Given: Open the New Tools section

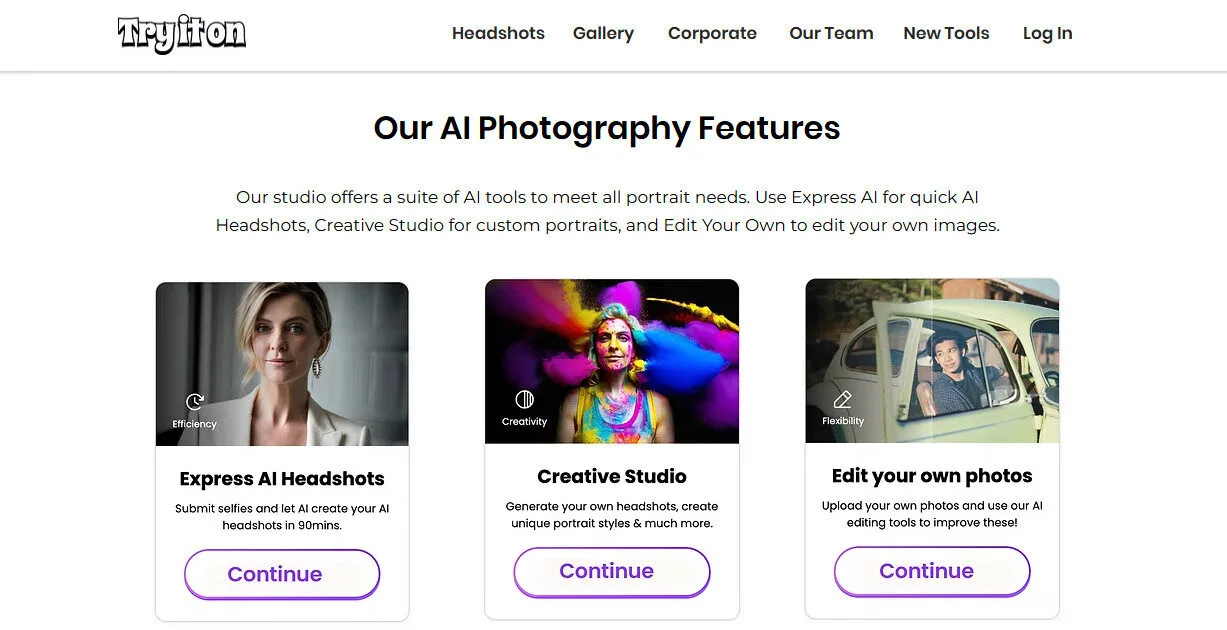Looking at the screenshot, I should pos(945,33).
